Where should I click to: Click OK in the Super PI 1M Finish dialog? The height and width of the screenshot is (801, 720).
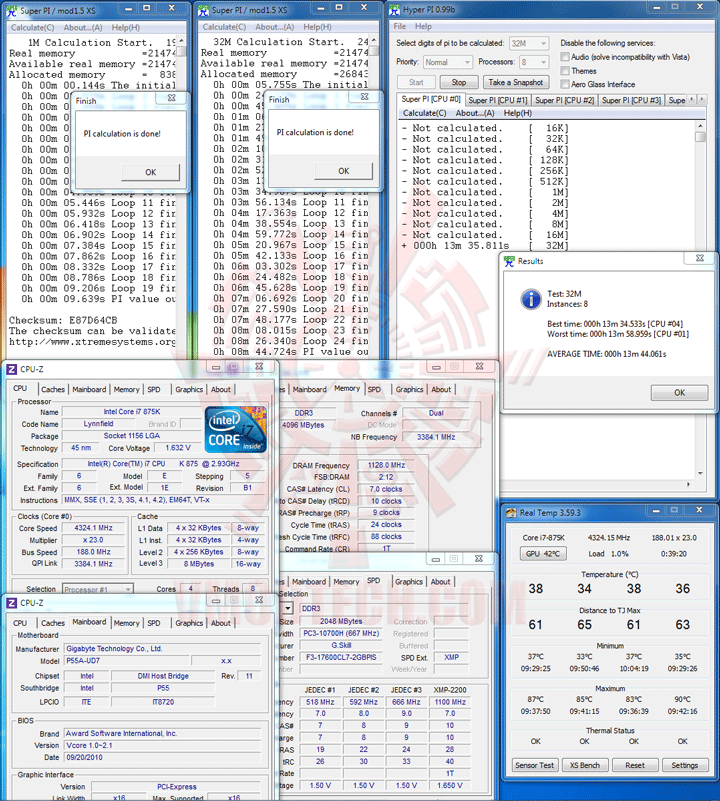[x=150, y=172]
